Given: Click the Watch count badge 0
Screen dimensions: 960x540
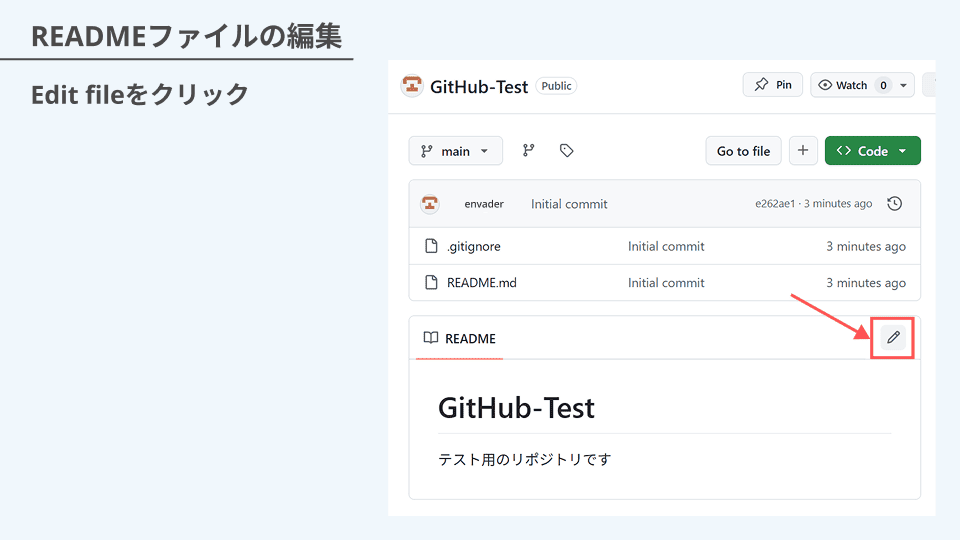Looking at the screenshot, I should [x=883, y=85].
